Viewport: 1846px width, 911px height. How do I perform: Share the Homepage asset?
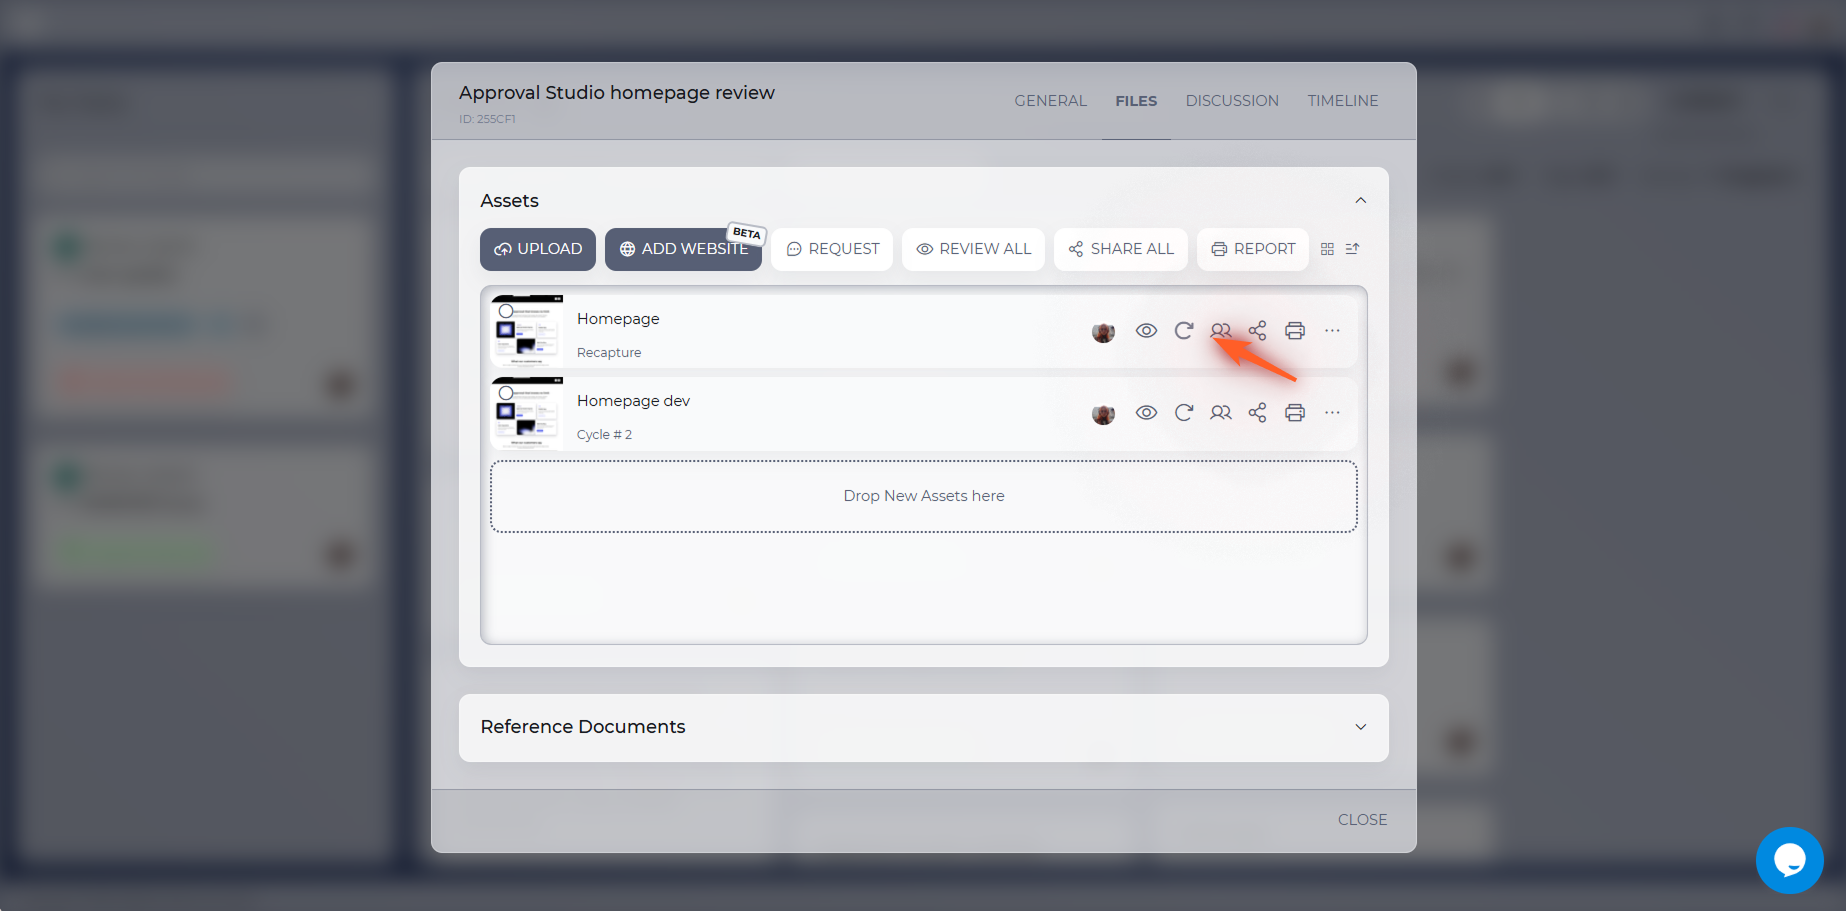click(1257, 331)
